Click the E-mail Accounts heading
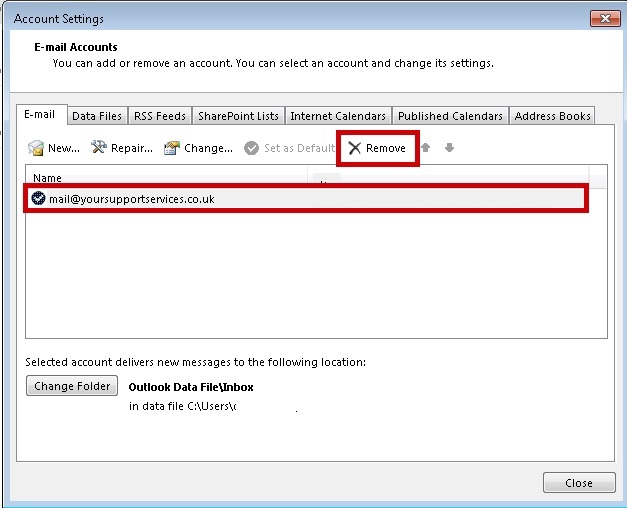This screenshot has height=508, width=627. (76, 47)
